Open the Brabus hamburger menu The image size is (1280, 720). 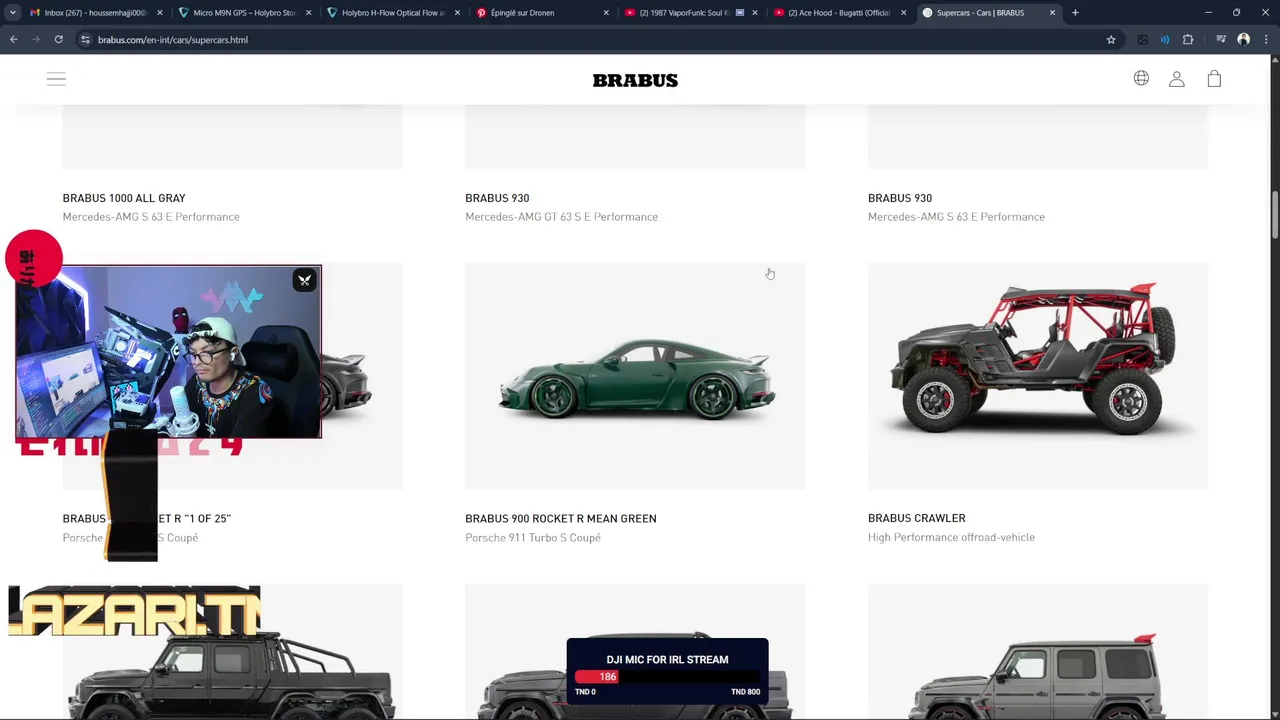pos(56,79)
